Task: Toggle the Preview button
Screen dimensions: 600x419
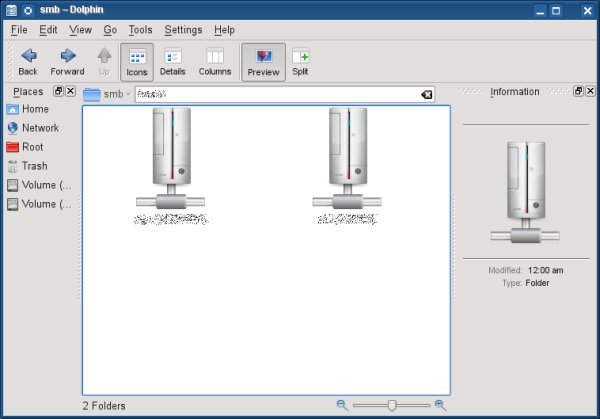Action: coord(263,61)
